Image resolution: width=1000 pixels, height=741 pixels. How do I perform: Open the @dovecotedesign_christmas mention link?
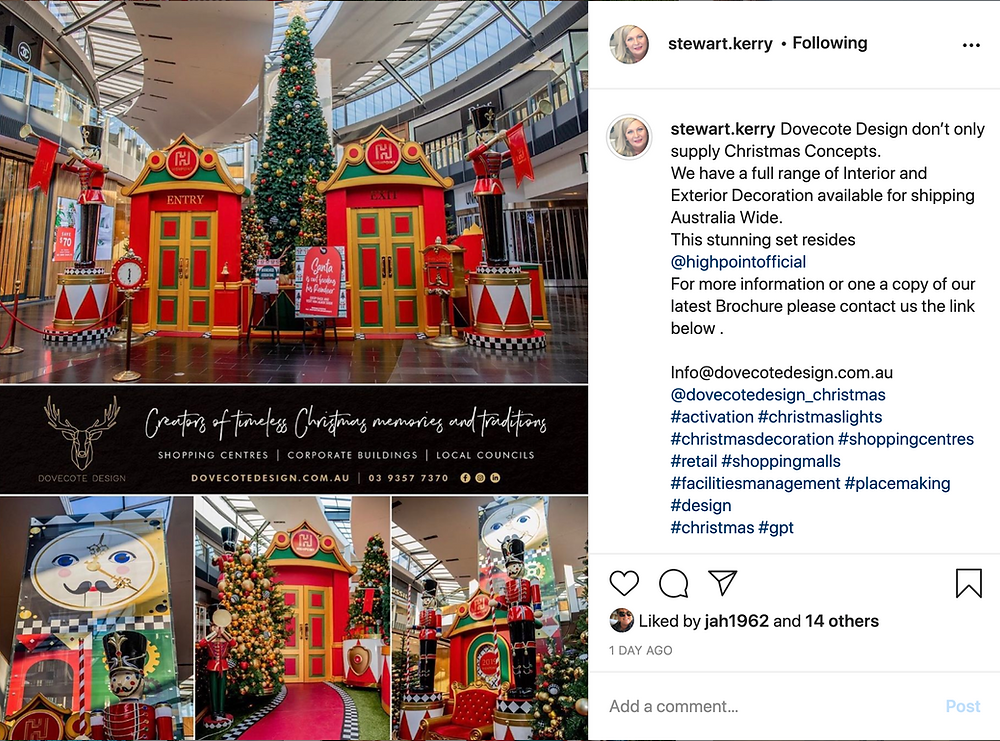(x=777, y=395)
